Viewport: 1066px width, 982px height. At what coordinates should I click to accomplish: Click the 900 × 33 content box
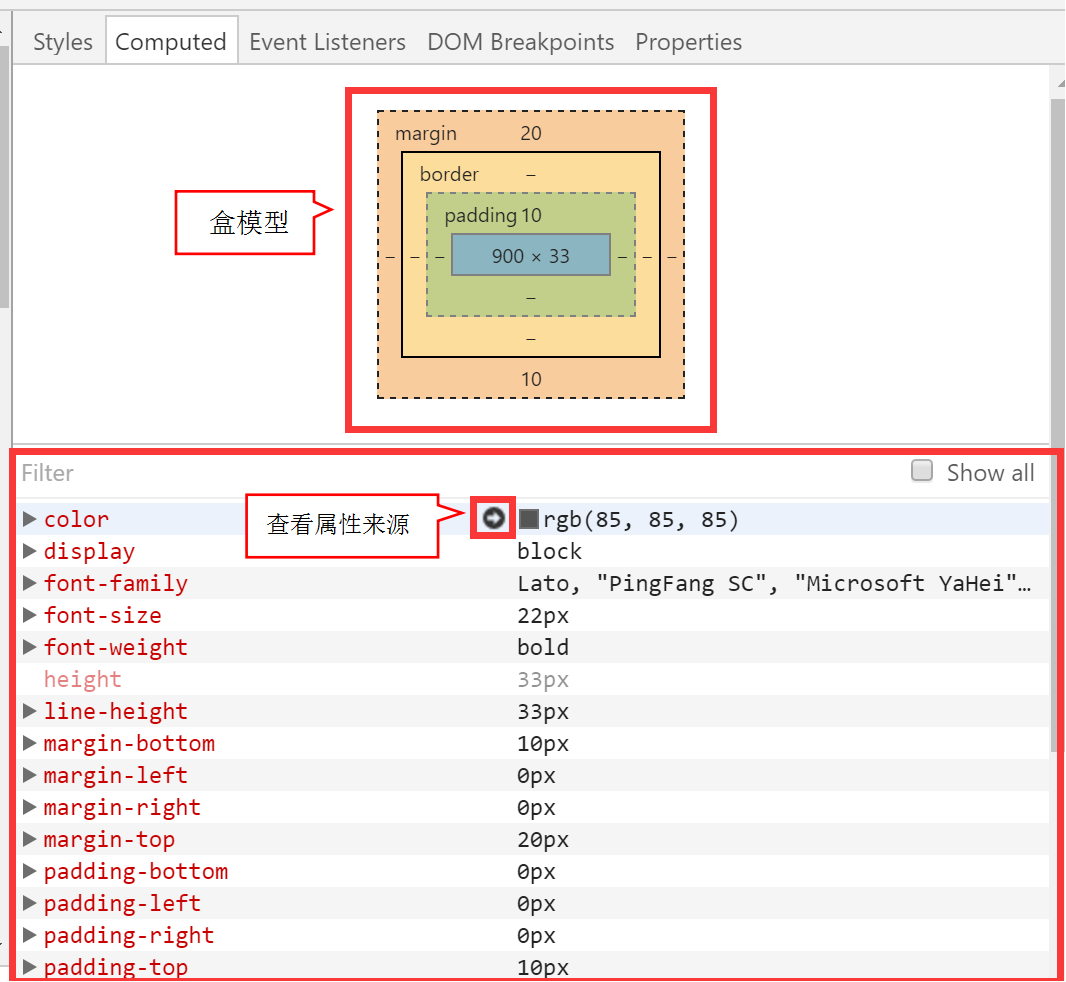point(530,256)
